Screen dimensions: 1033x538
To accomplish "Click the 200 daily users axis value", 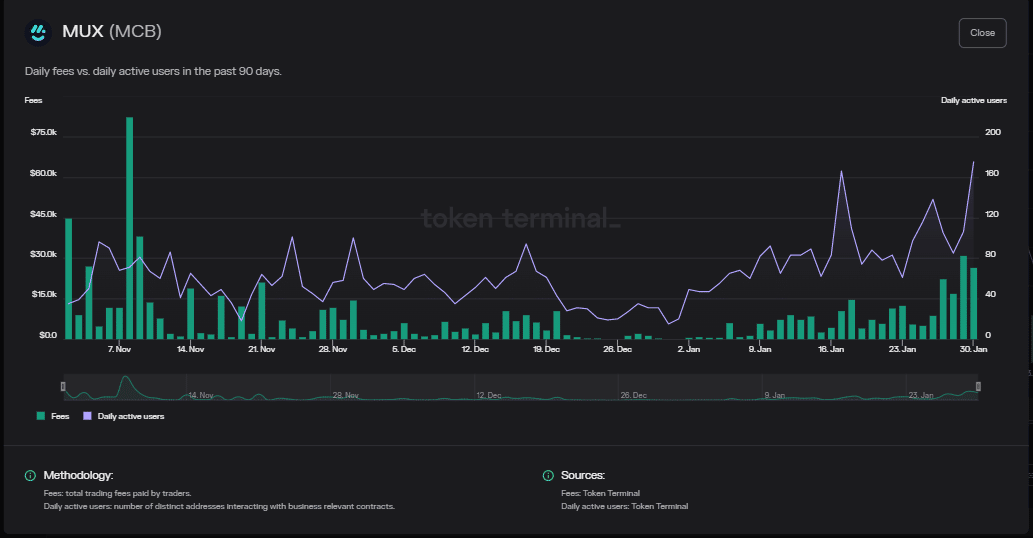I will tap(992, 132).
